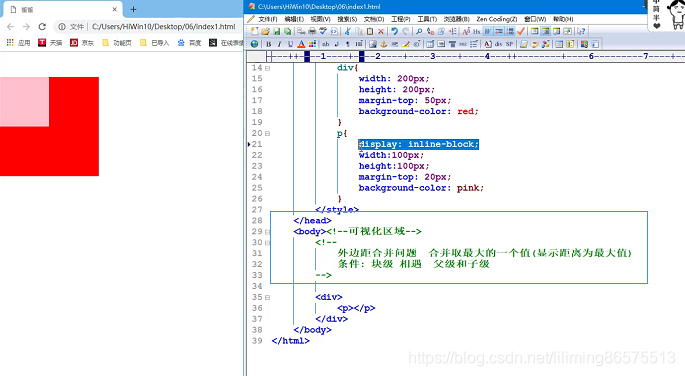Click the Save All icon

pos(287,31)
